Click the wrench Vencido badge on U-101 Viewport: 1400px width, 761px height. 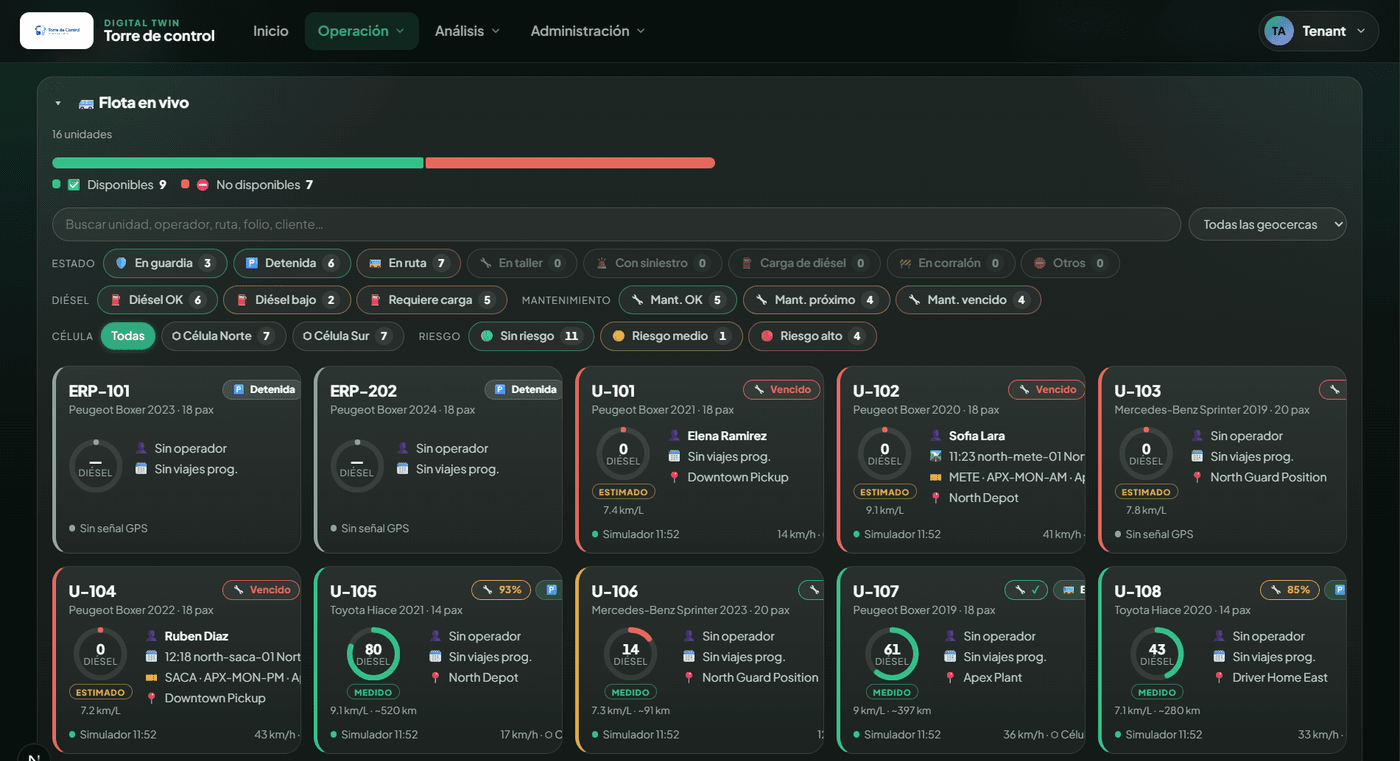pyautogui.click(x=781, y=389)
